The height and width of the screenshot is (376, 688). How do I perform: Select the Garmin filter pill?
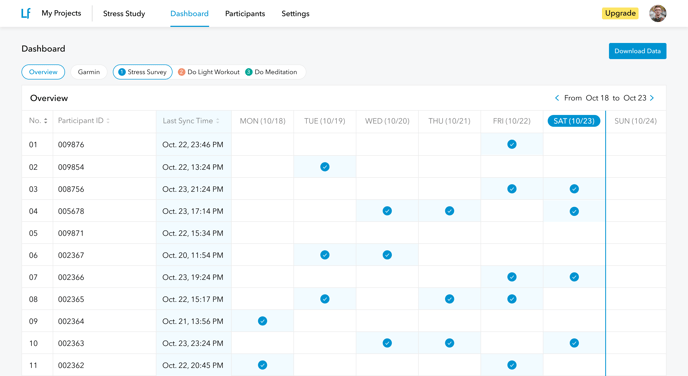pyautogui.click(x=89, y=72)
